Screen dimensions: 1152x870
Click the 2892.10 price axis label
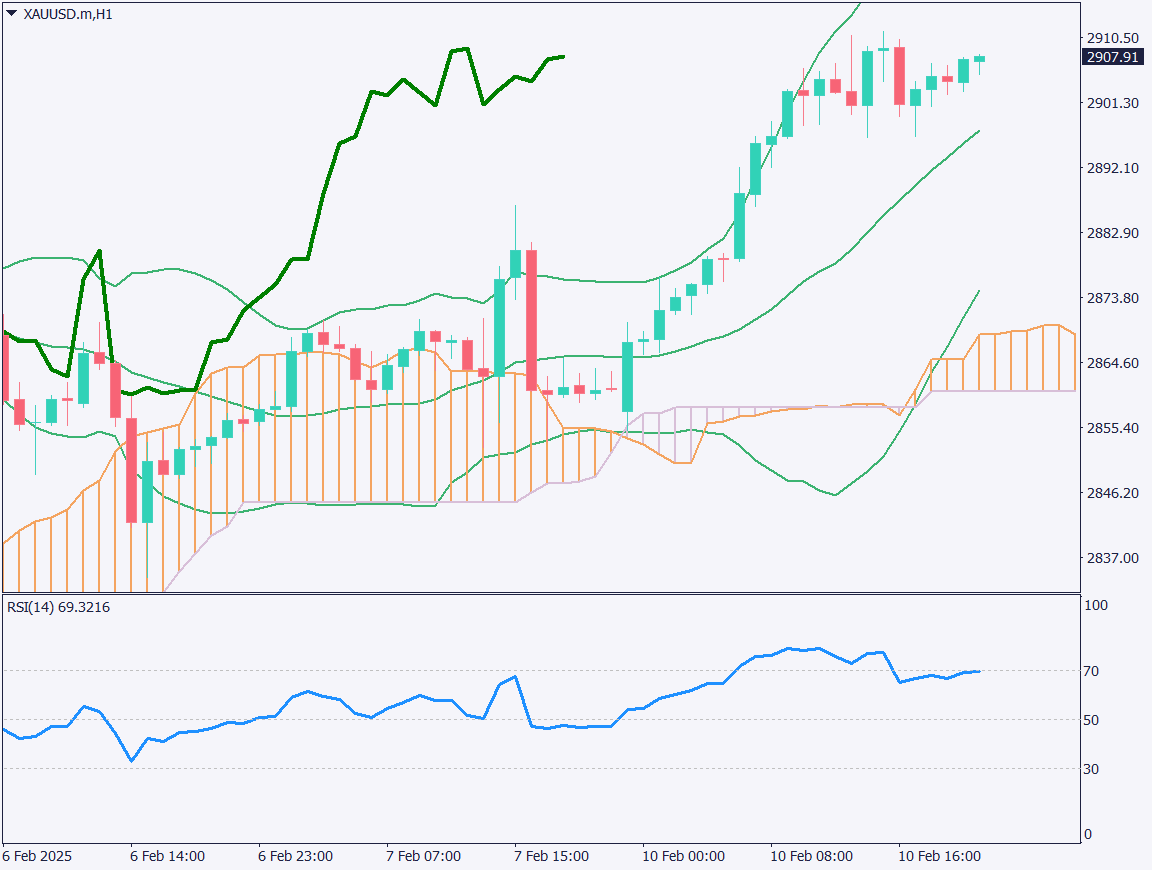[x=1112, y=168]
